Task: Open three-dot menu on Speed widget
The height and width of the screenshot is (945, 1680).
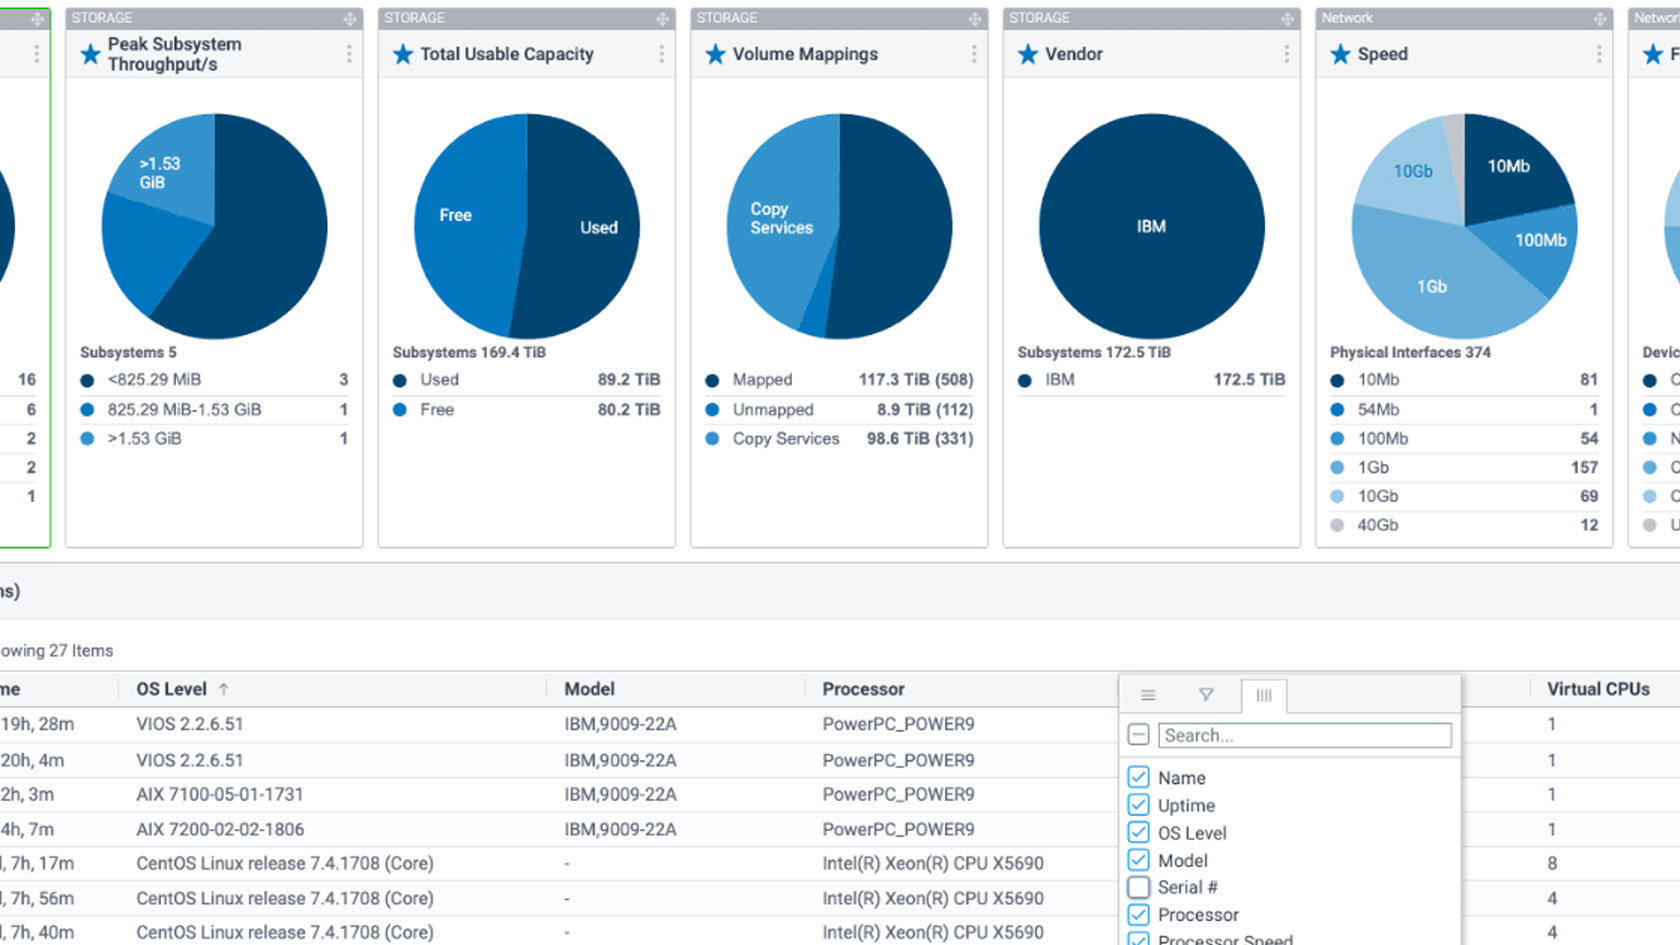Action: coord(1599,54)
